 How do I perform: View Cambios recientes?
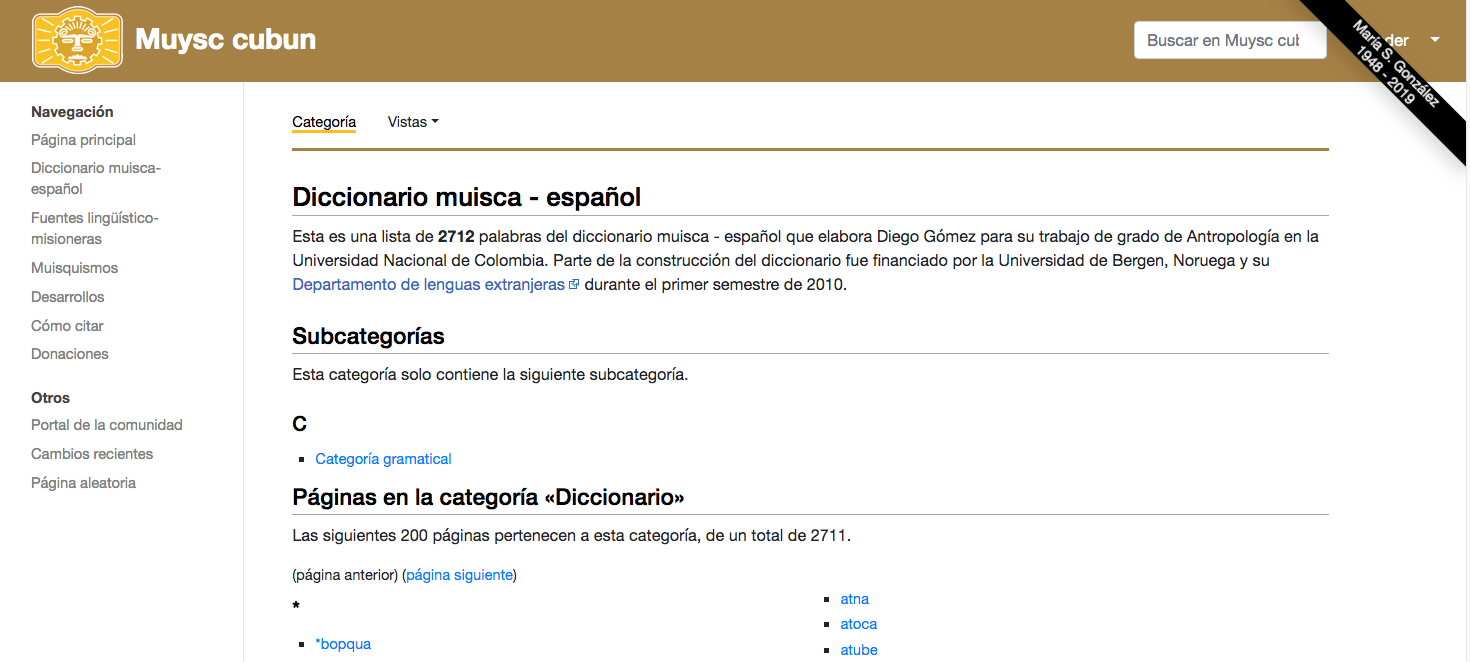[x=92, y=454]
